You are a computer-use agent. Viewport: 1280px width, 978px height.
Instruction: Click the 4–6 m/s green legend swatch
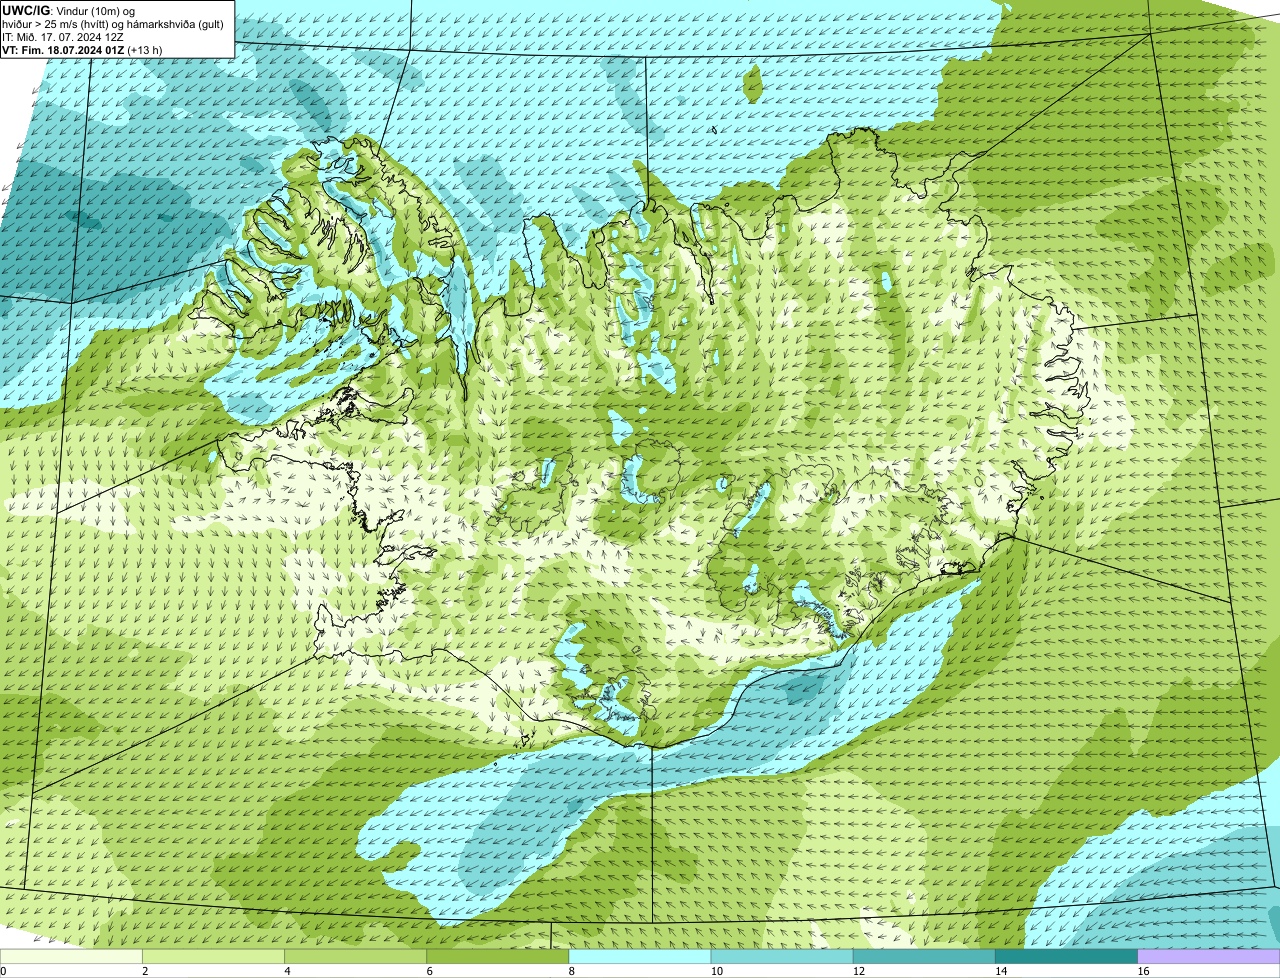356,956
